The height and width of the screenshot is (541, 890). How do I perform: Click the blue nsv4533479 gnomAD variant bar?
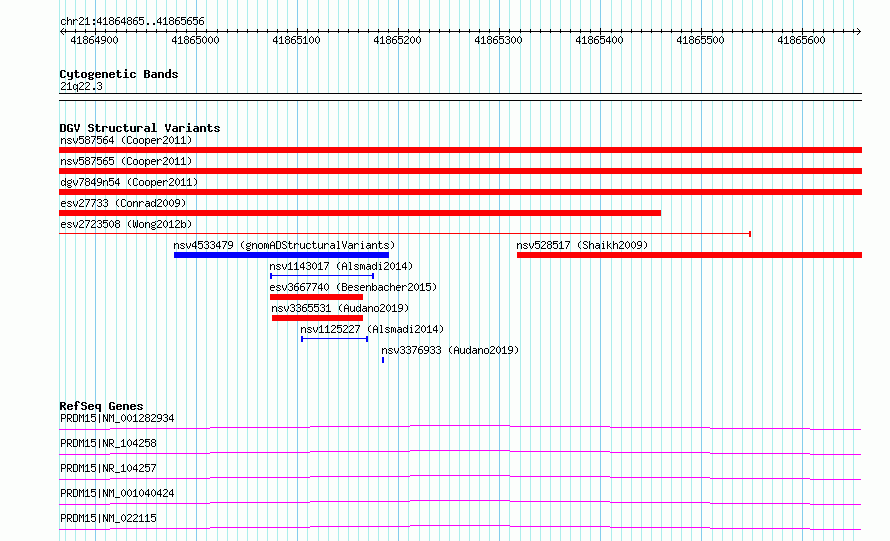[x=281, y=255]
